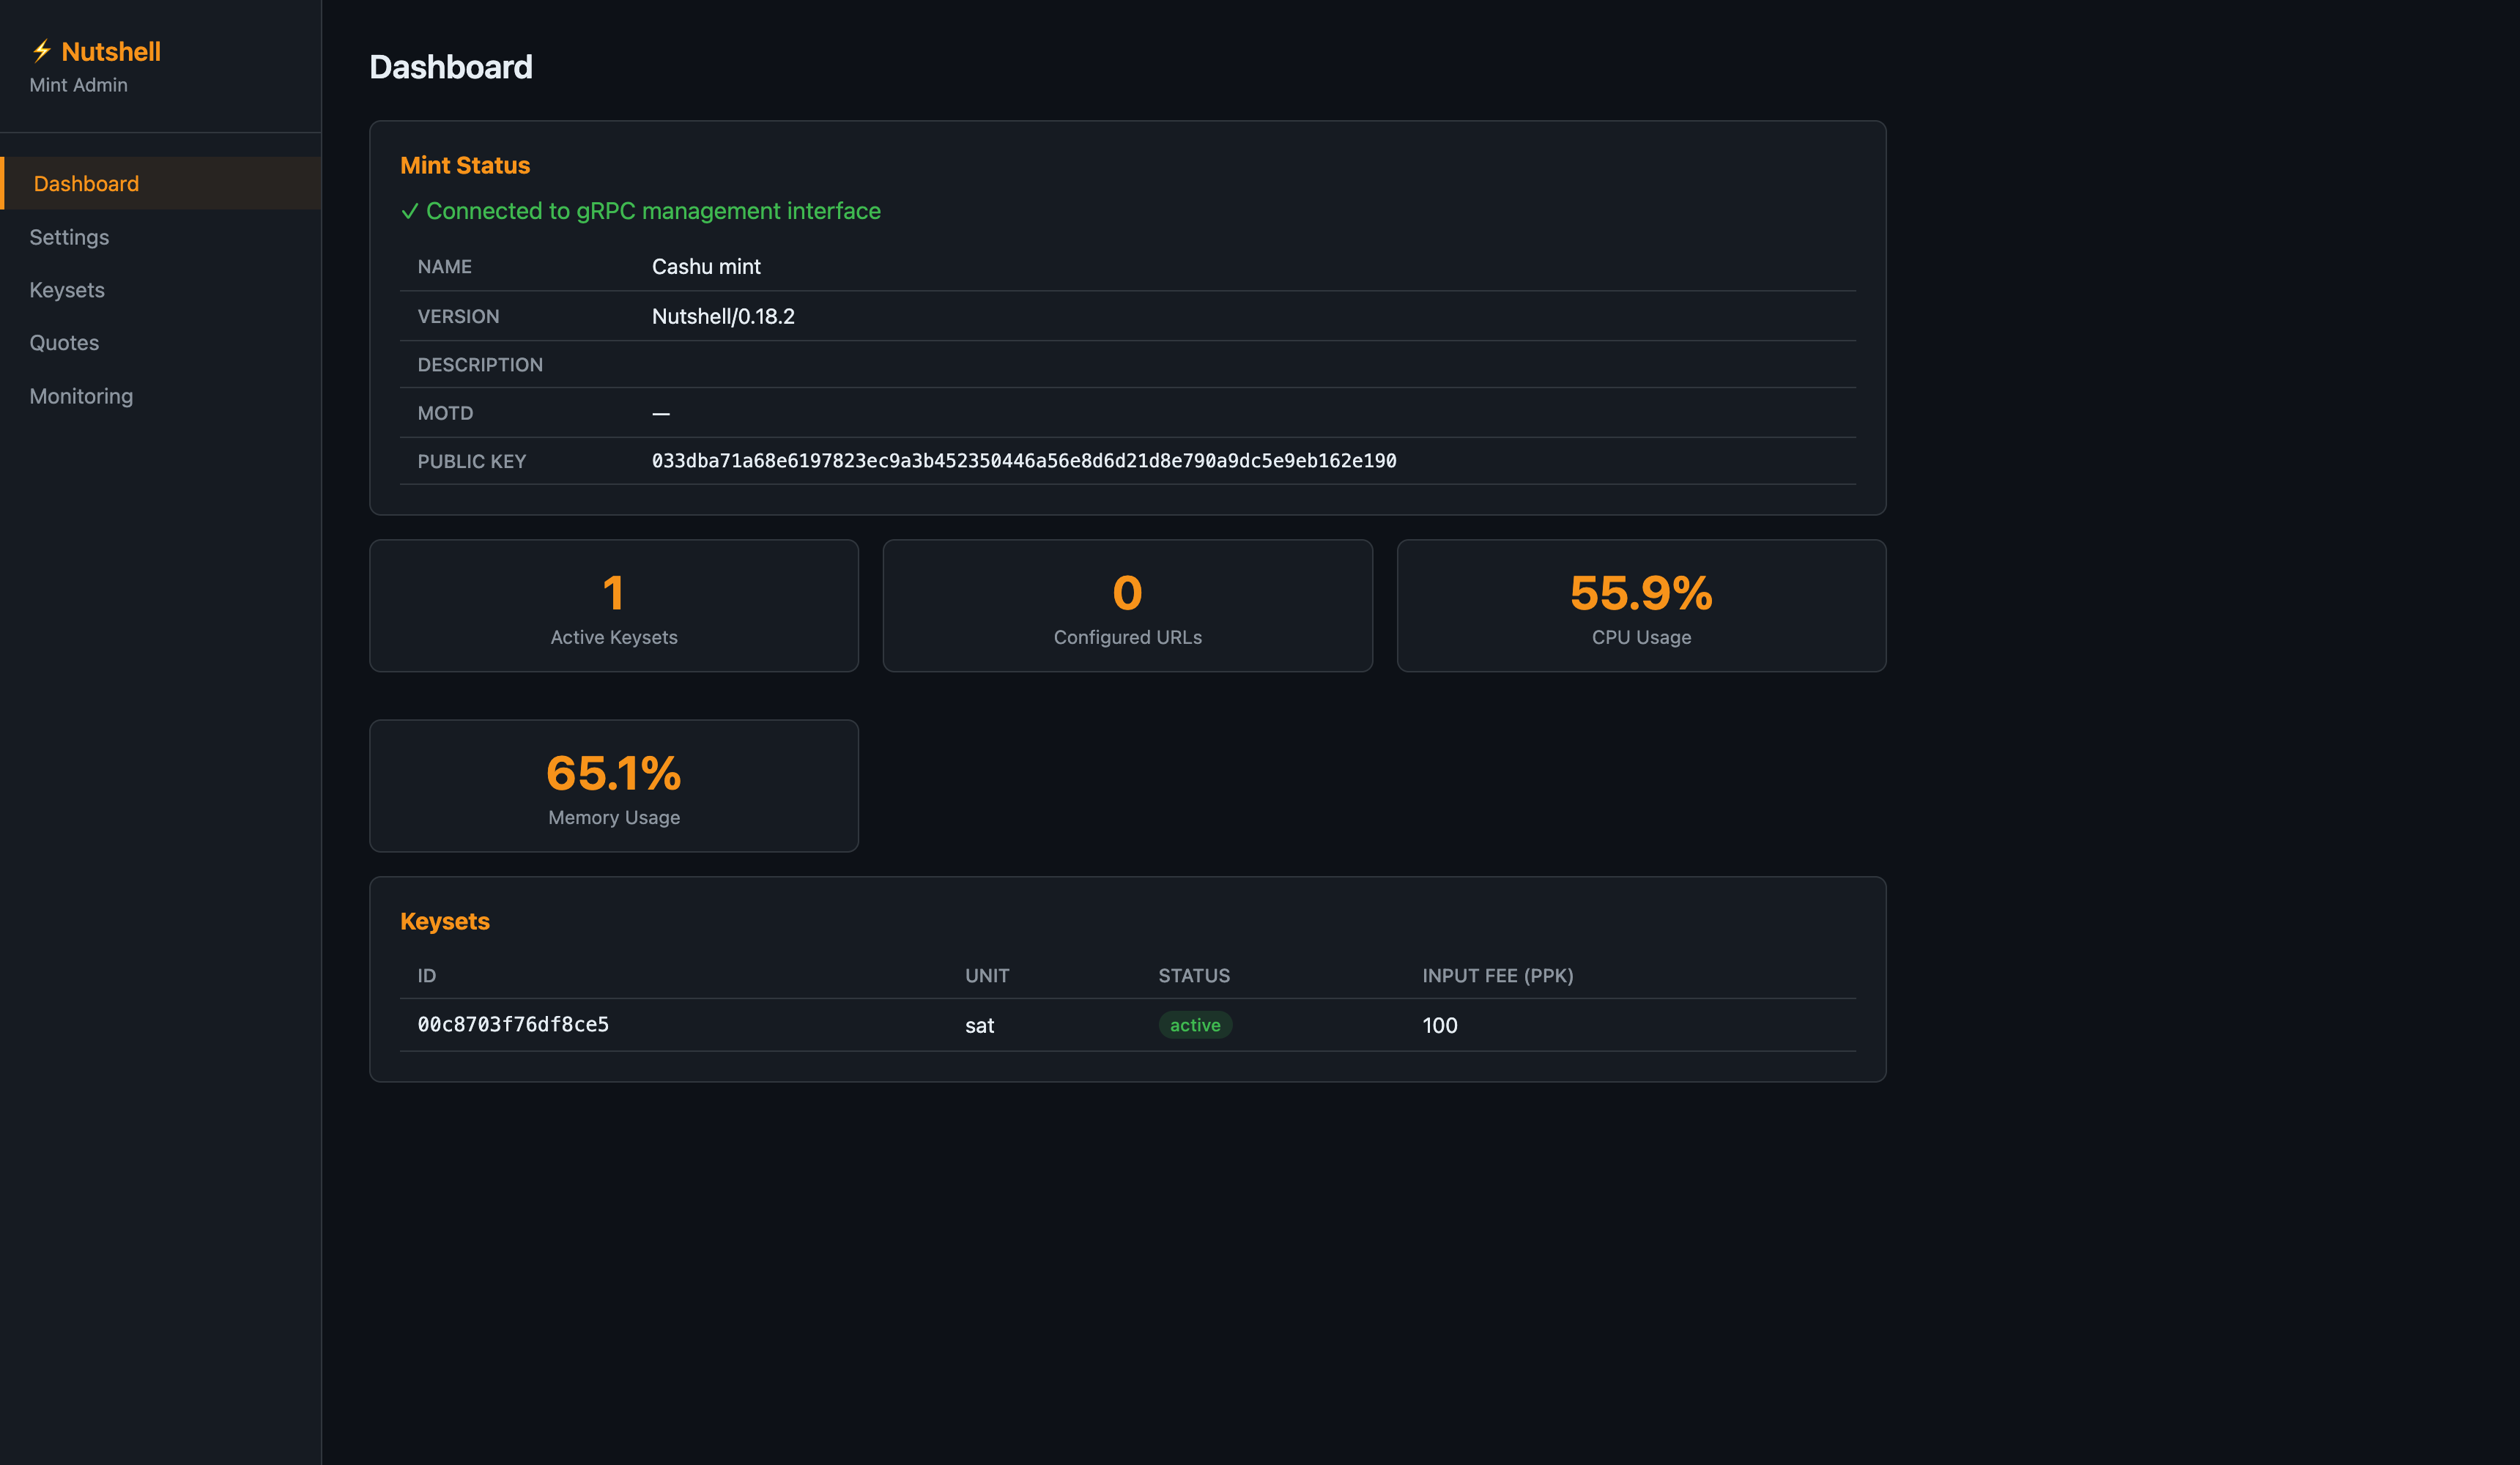The width and height of the screenshot is (2520, 1465).
Task: Click the STATUS column header
Action: coord(1193,975)
